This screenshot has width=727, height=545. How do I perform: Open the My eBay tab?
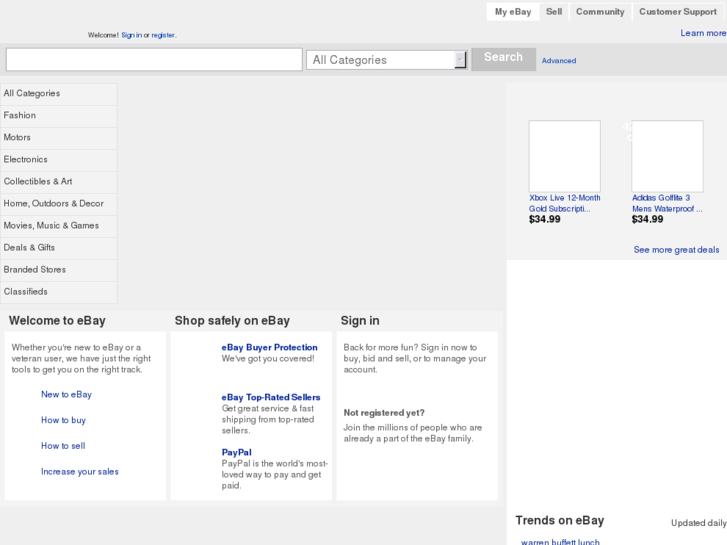pyautogui.click(x=513, y=12)
